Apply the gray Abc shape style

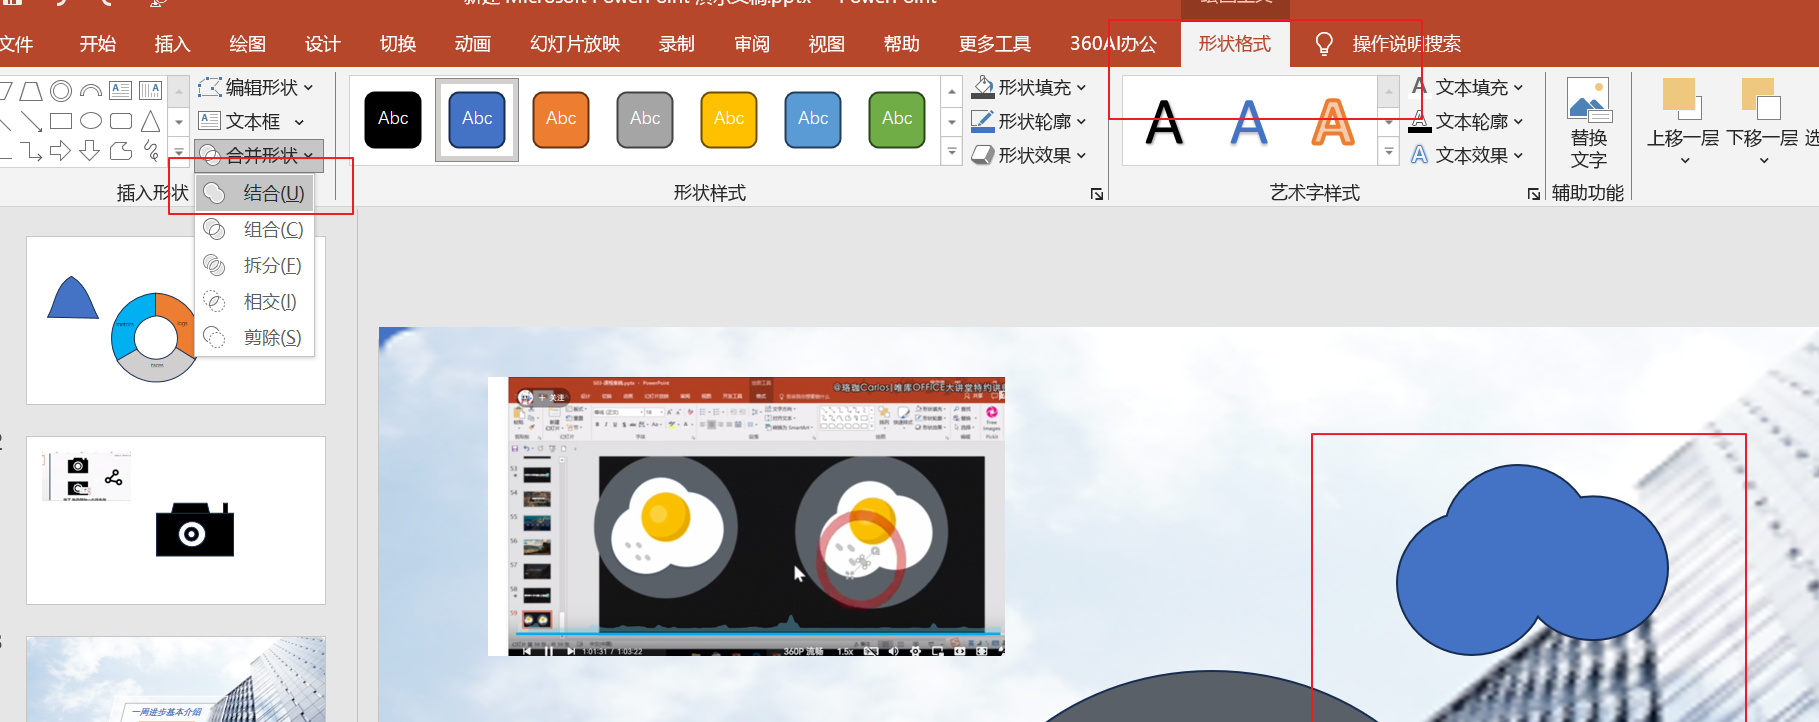point(645,119)
